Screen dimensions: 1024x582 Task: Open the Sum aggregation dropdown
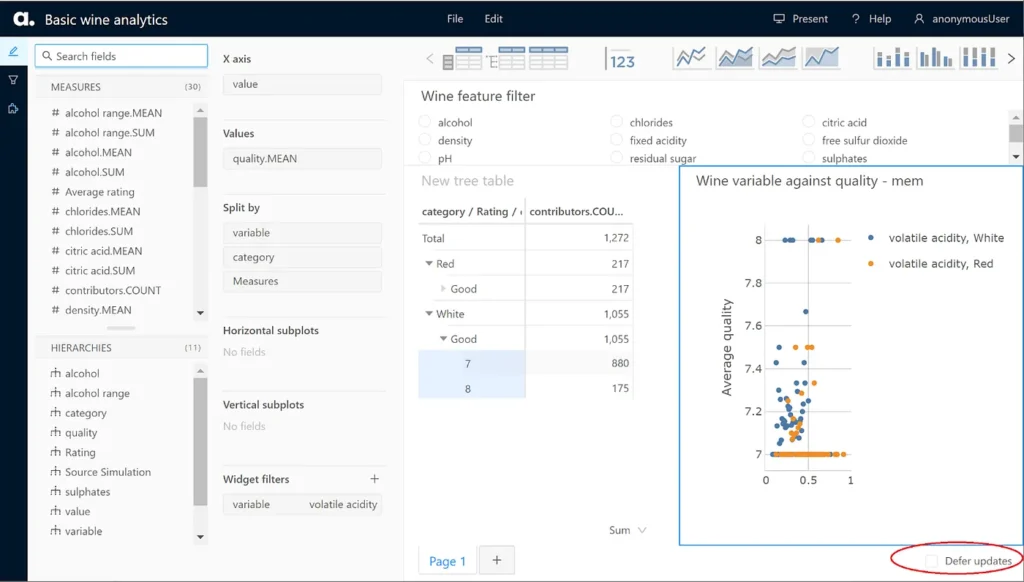628,530
